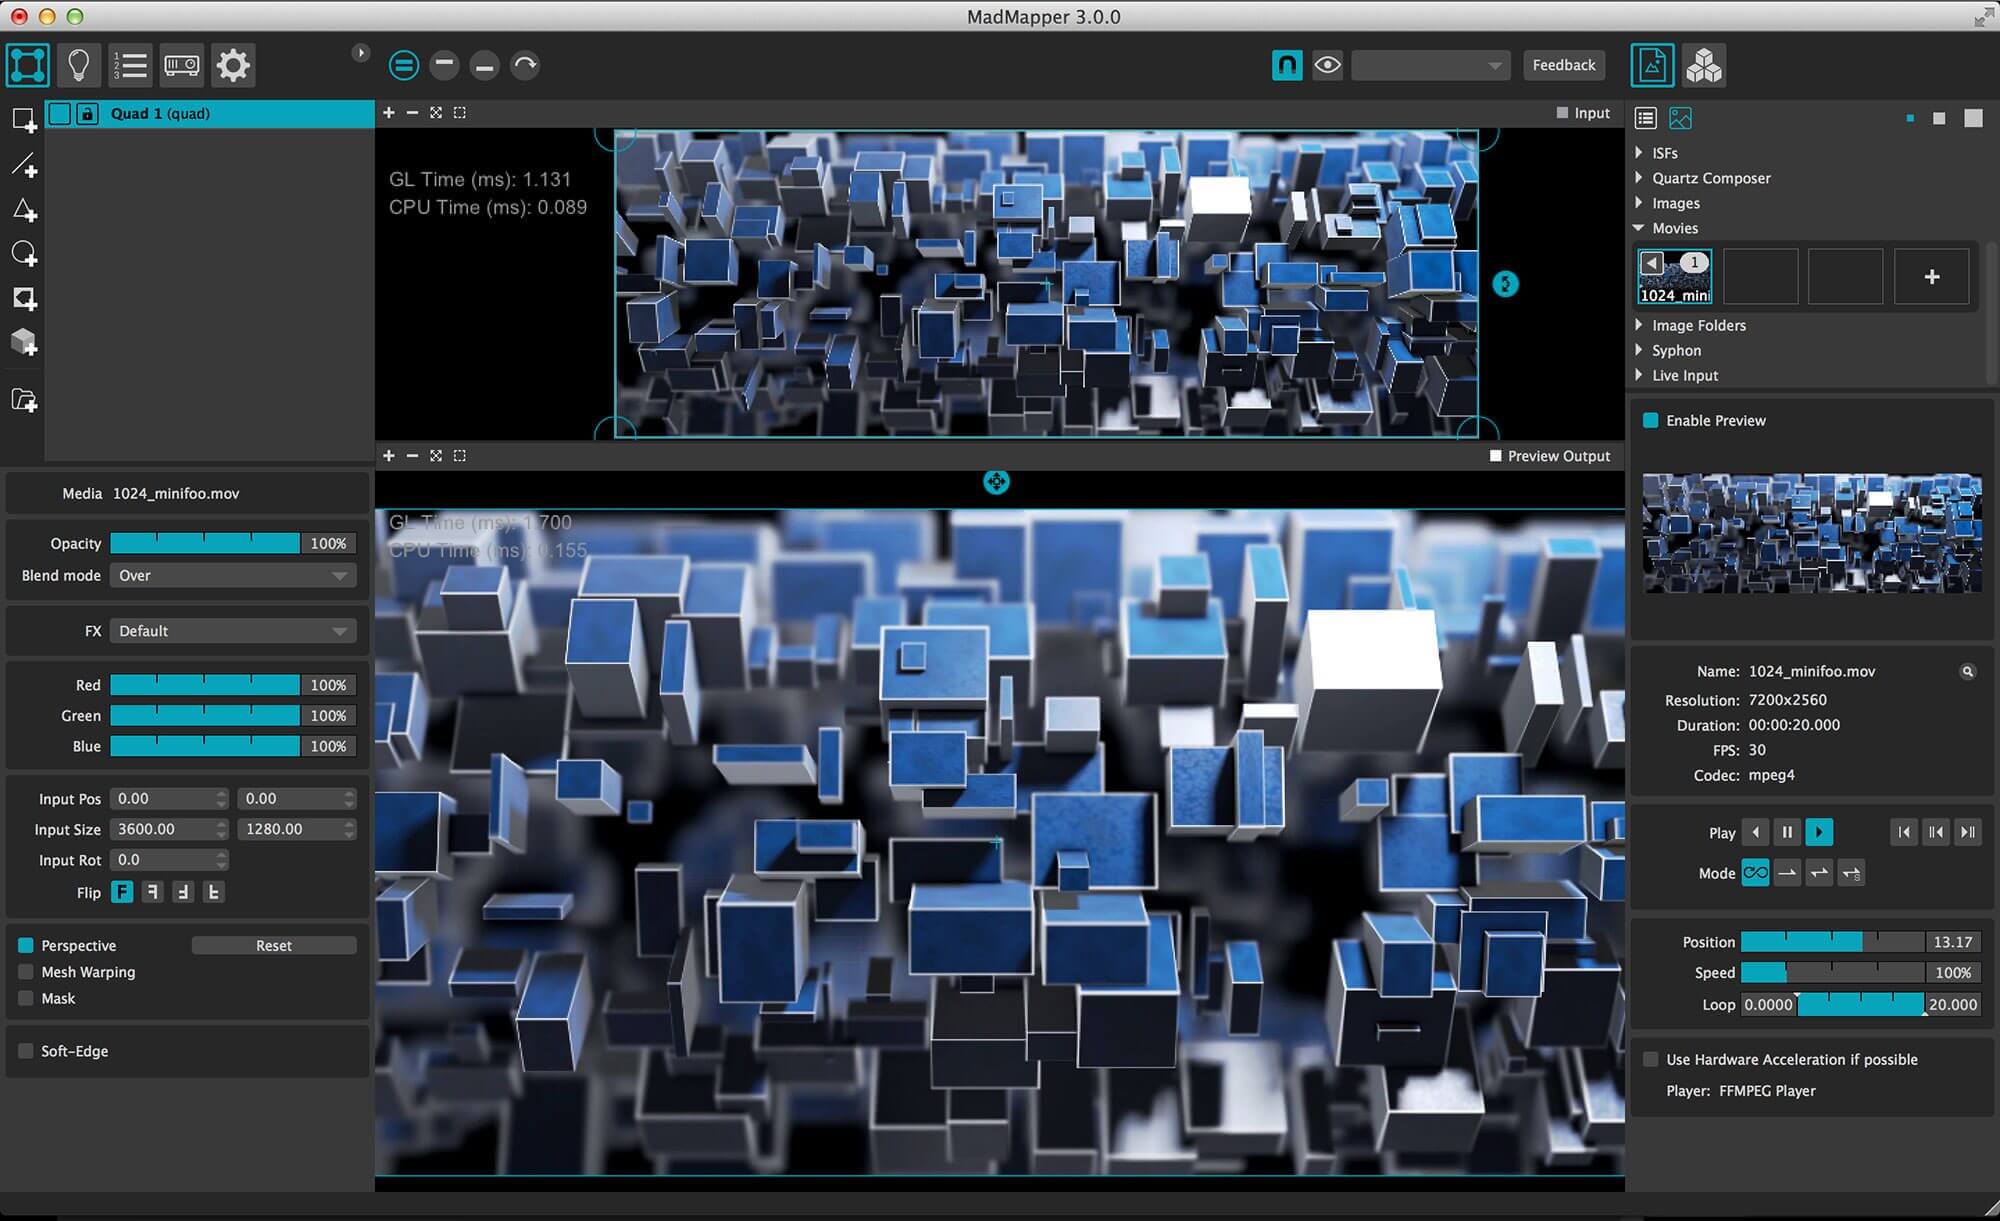
Task: Play the movie forward
Action: [x=1819, y=832]
